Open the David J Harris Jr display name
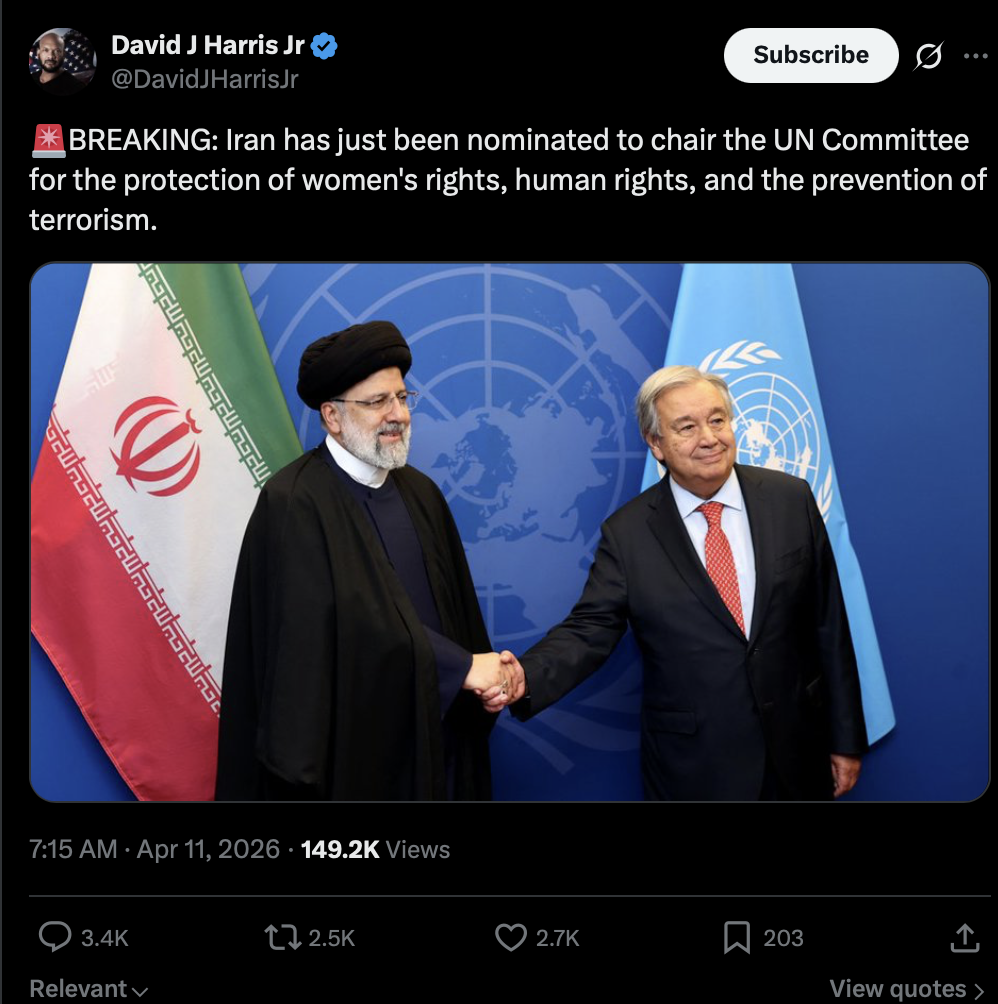The image size is (998, 1004). point(207,45)
